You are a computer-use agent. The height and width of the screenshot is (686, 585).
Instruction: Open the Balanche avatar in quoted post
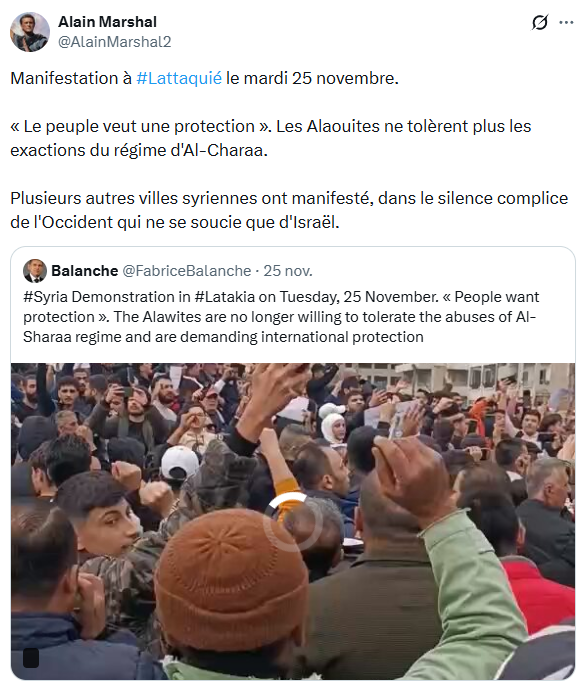pos(35,270)
